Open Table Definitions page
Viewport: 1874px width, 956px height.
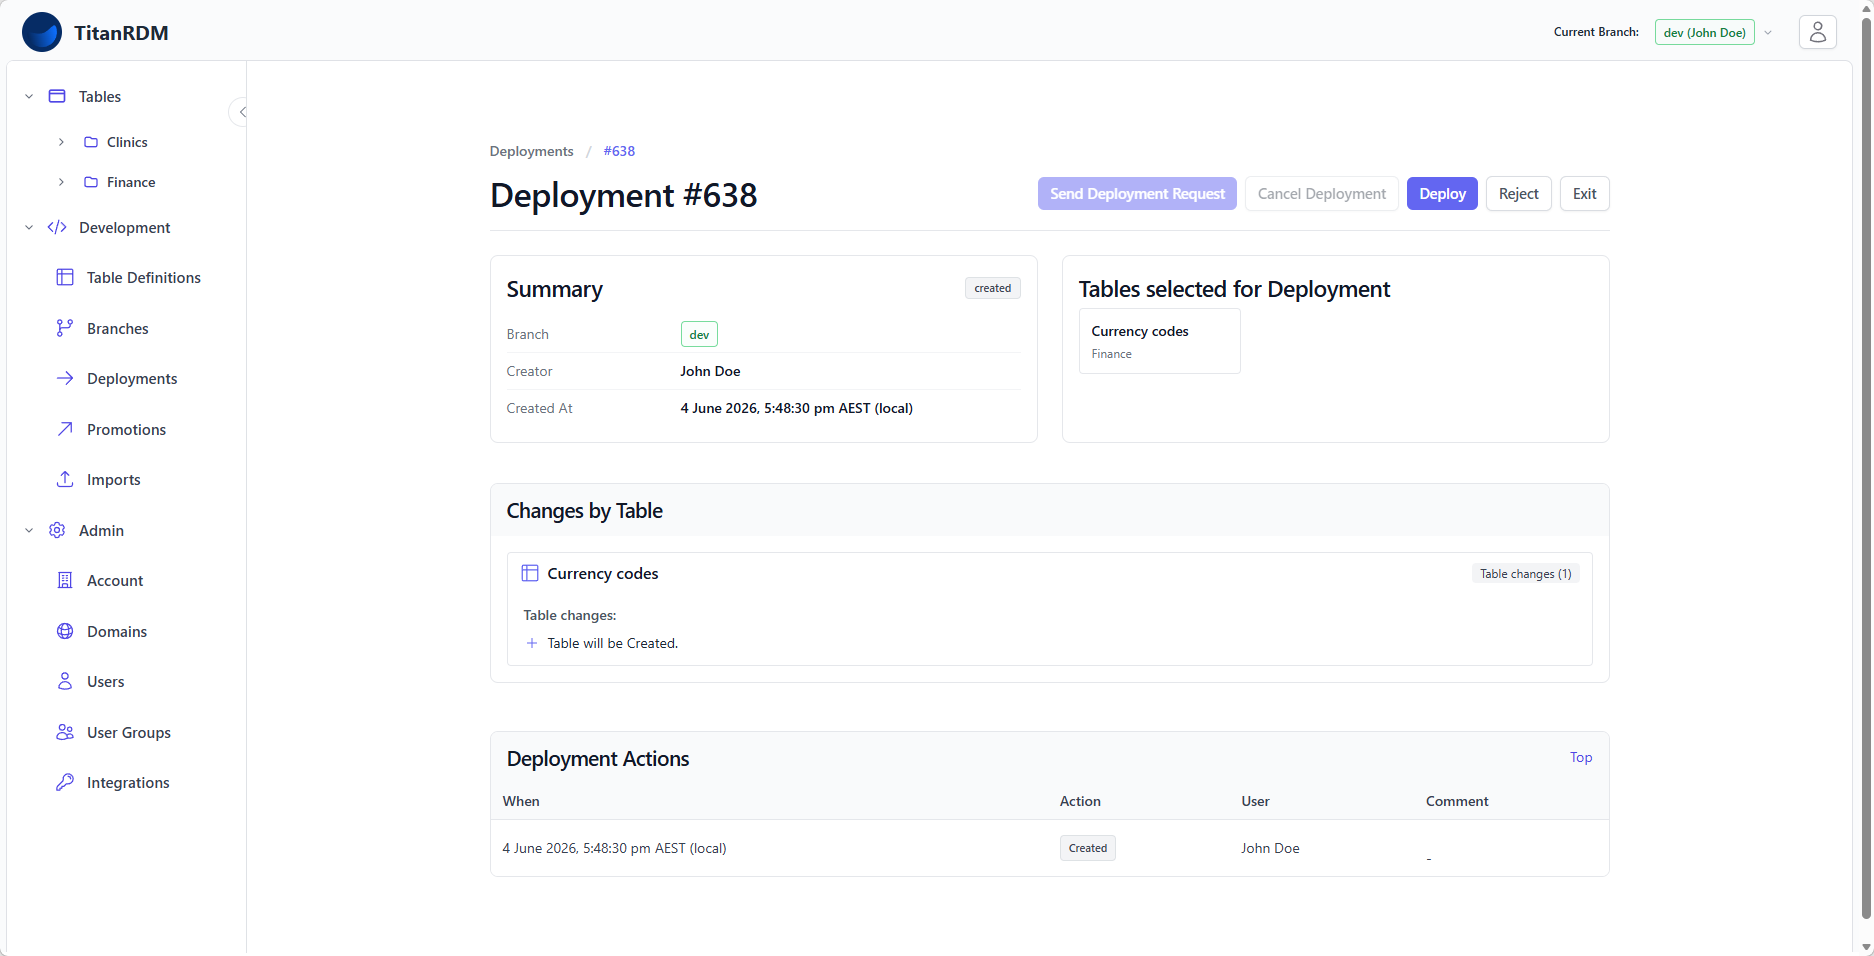point(144,277)
